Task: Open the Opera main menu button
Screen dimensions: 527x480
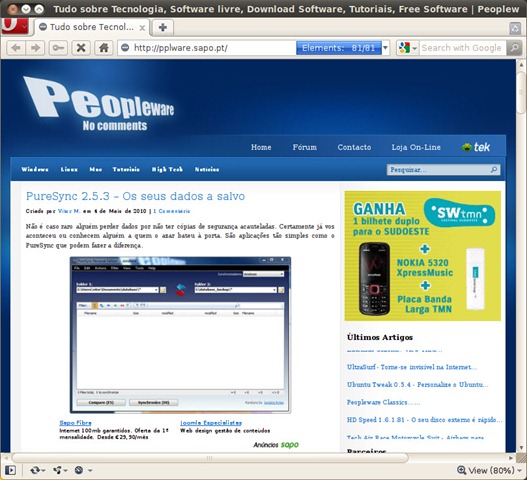Action: [15, 26]
